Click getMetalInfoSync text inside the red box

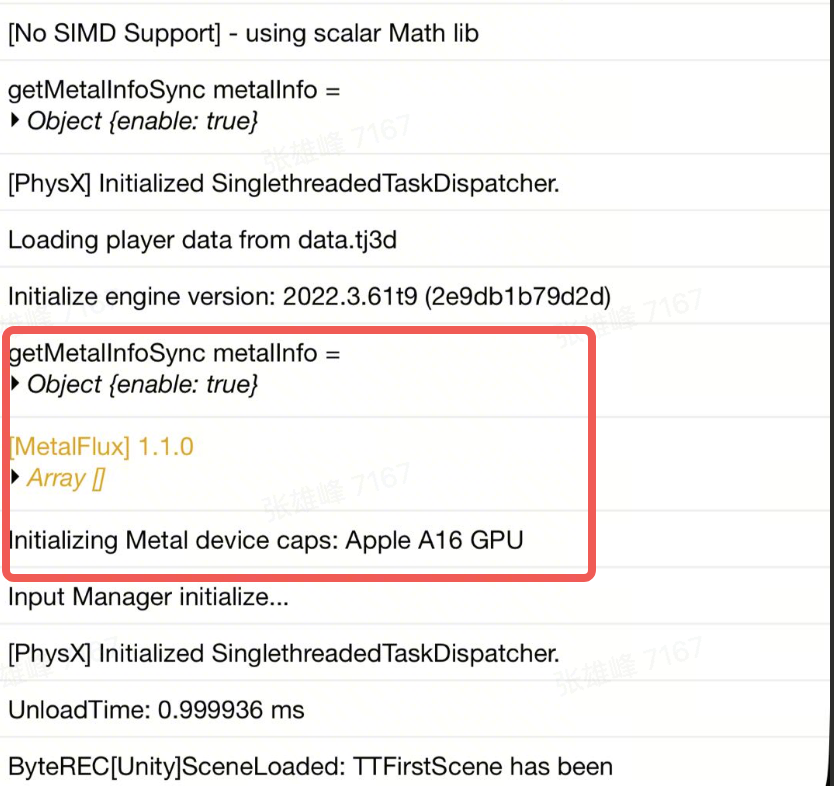[x=174, y=353]
